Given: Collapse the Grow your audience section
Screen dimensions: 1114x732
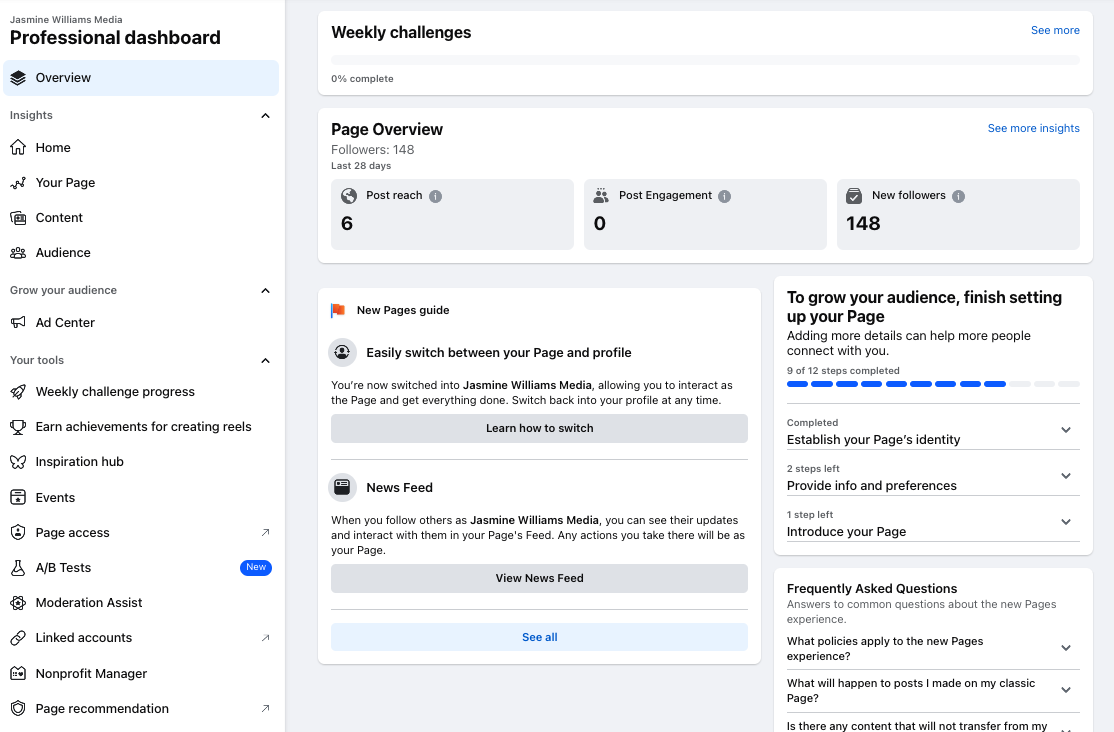Looking at the screenshot, I should [265, 290].
